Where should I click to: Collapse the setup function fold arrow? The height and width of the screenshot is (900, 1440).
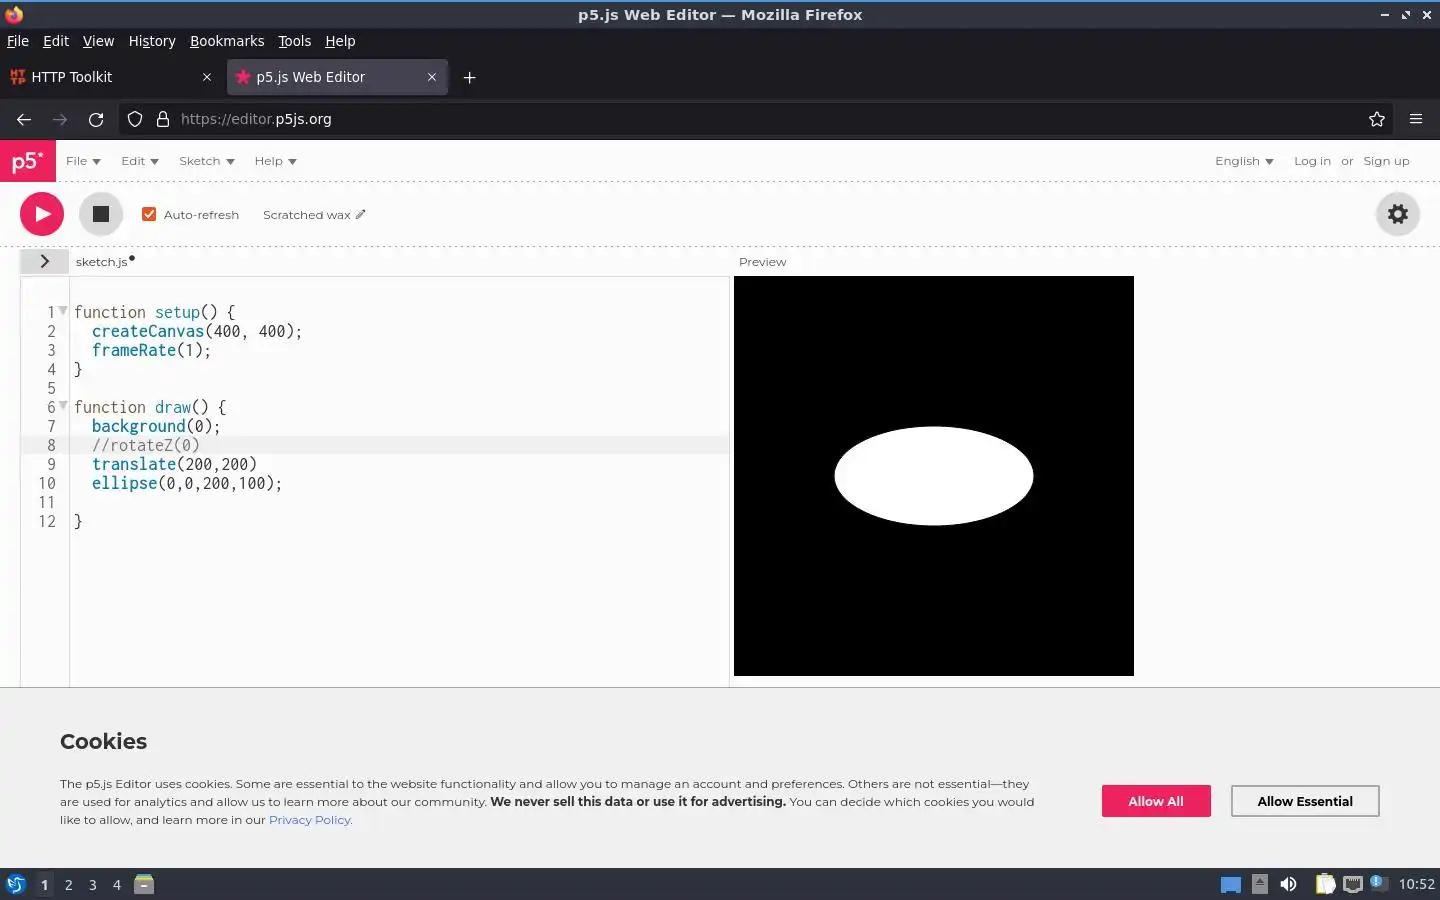[x=63, y=311]
